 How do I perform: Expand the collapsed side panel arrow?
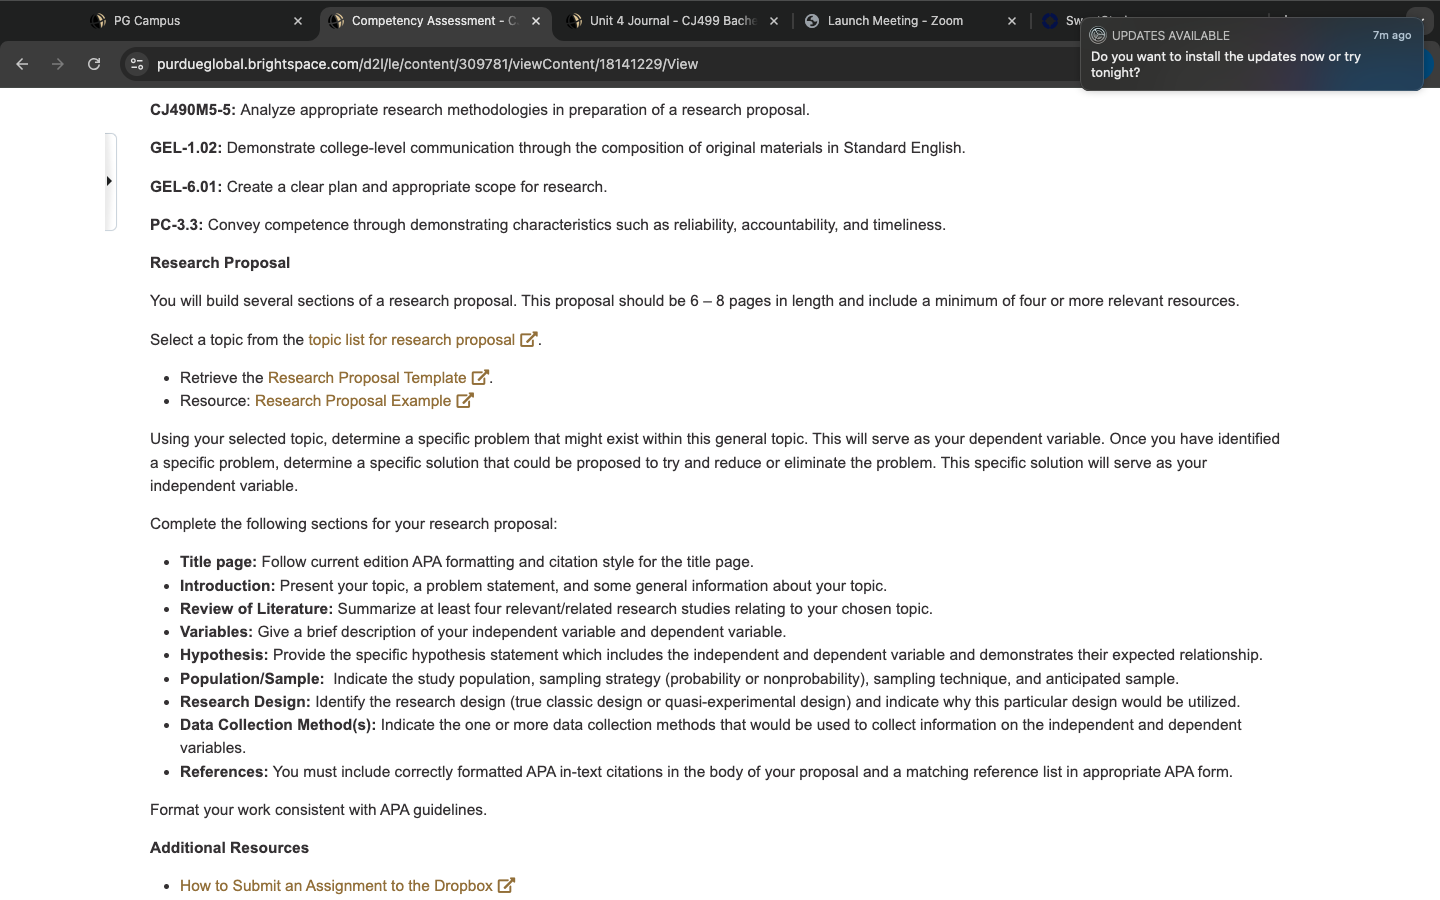(x=109, y=182)
